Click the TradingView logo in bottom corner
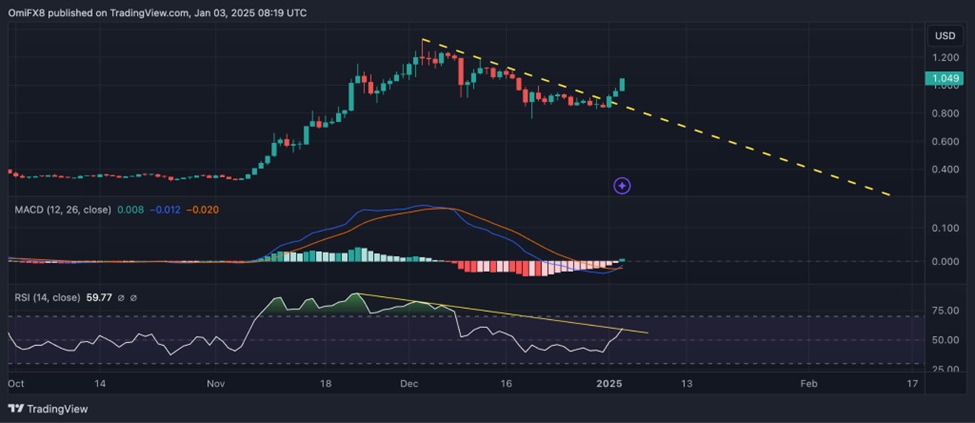The height and width of the screenshot is (423, 975). click(48, 408)
